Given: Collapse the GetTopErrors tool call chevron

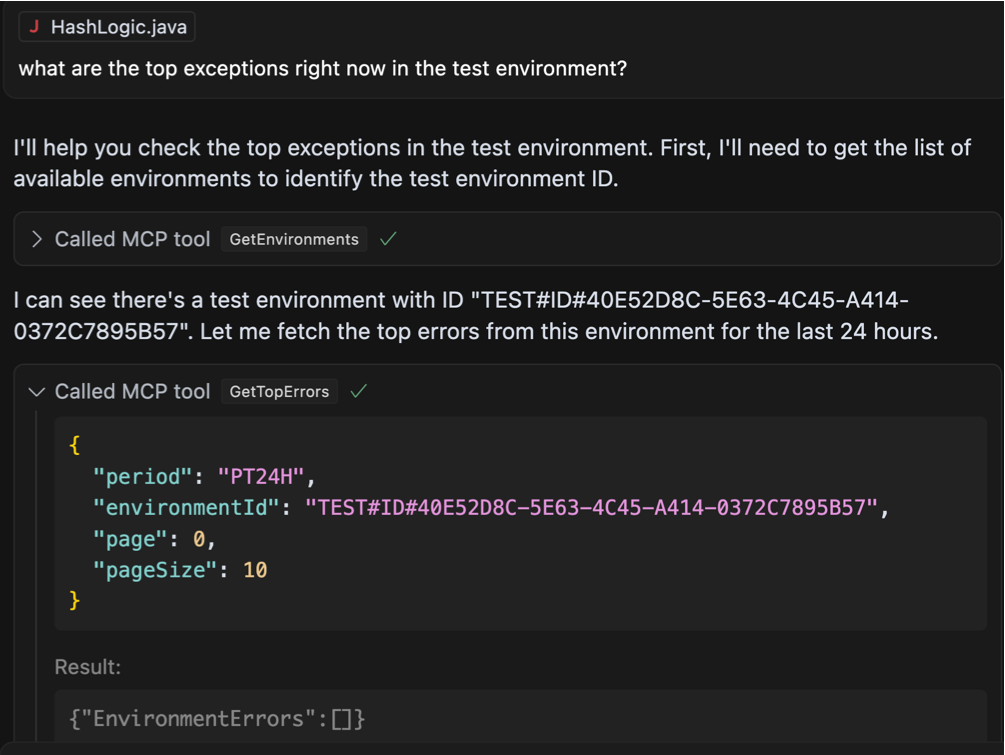Looking at the screenshot, I should (37, 392).
